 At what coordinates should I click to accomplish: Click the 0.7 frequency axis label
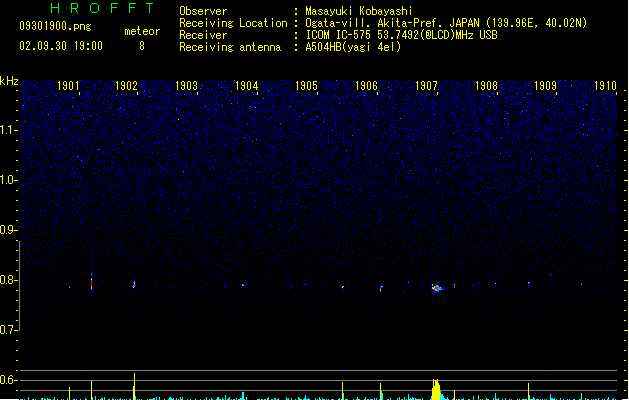click(x=8, y=330)
